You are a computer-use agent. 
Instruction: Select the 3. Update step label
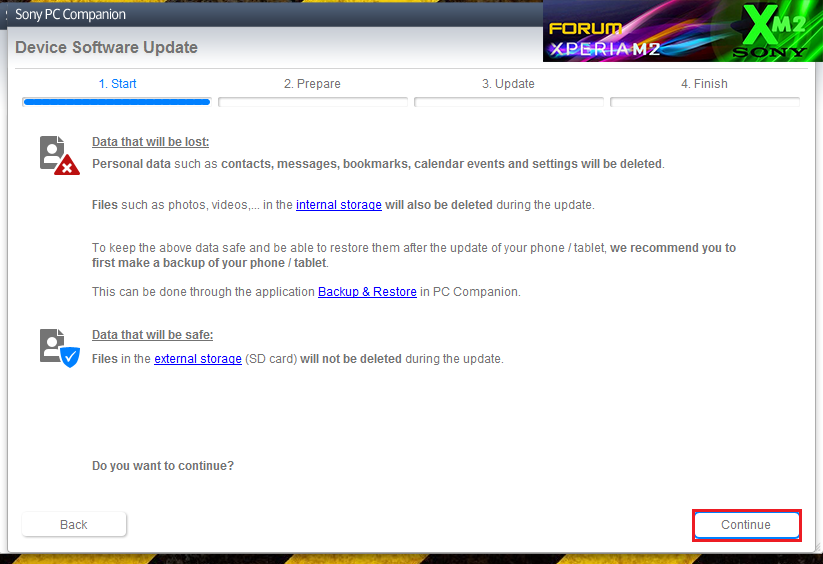[x=508, y=84]
